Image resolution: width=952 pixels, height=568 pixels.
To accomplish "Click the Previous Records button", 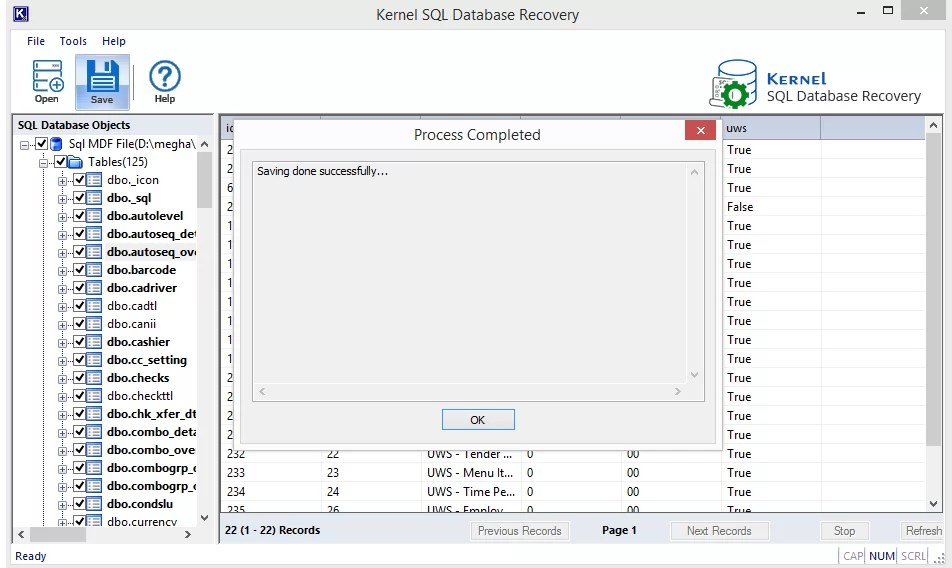I will [520, 531].
